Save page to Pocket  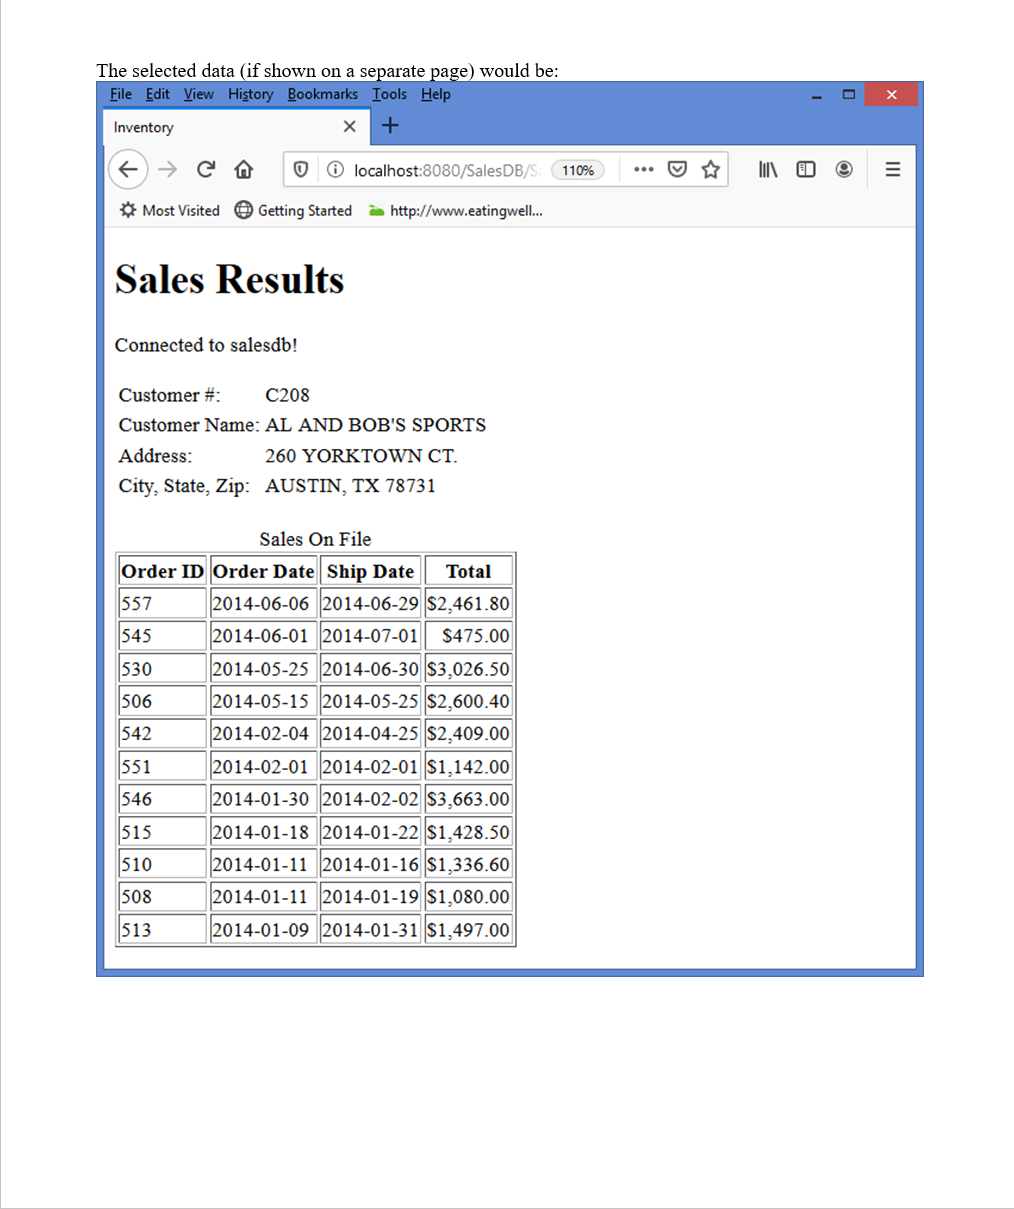(677, 169)
